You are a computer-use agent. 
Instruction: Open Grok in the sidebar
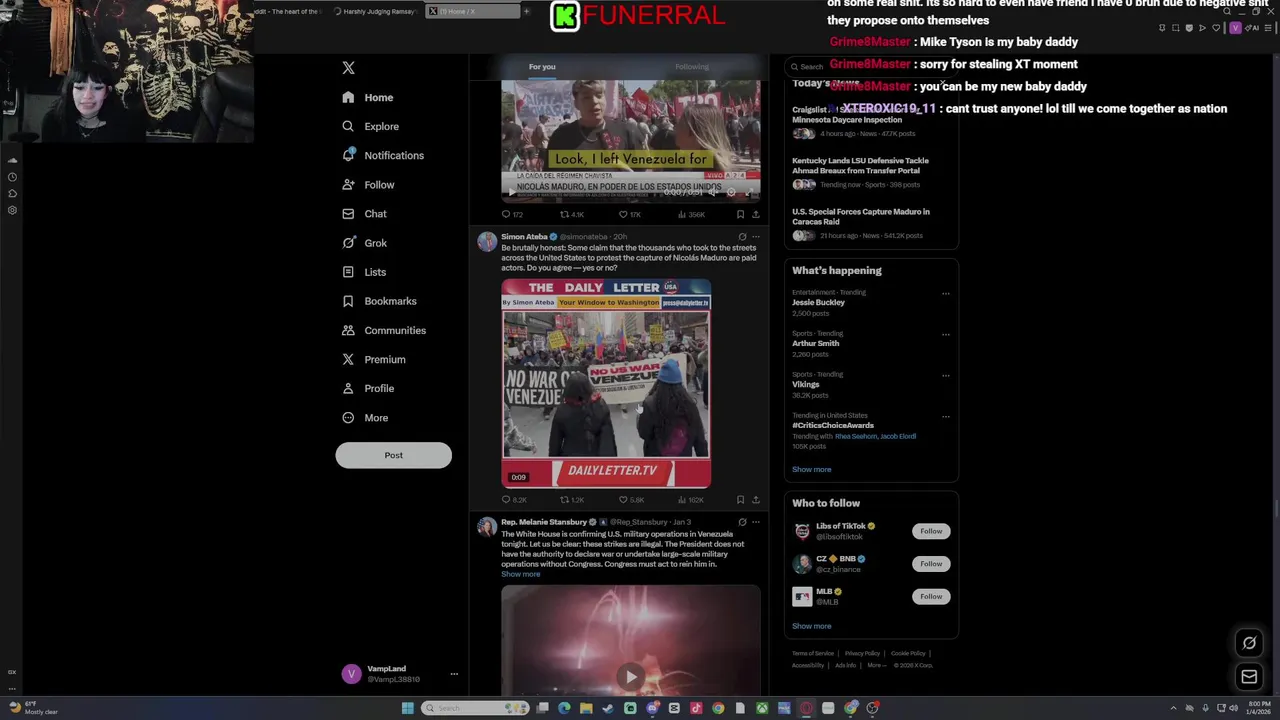point(364,243)
